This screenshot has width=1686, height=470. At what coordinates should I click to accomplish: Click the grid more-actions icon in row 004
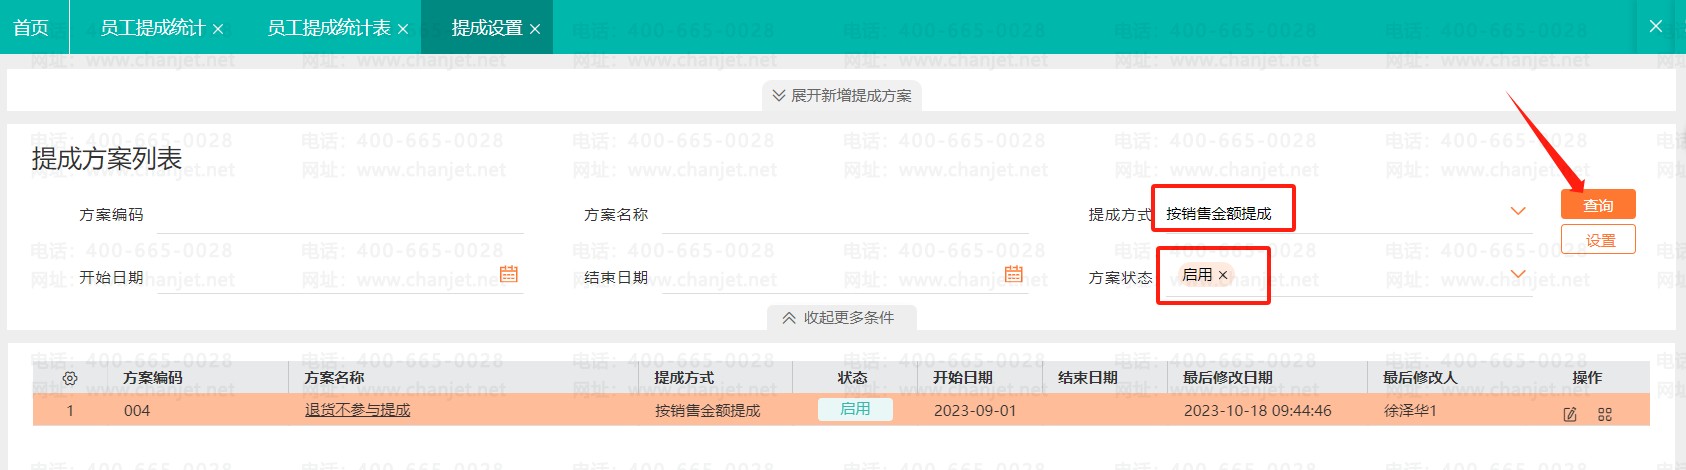pyautogui.click(x=1605, y=414)
